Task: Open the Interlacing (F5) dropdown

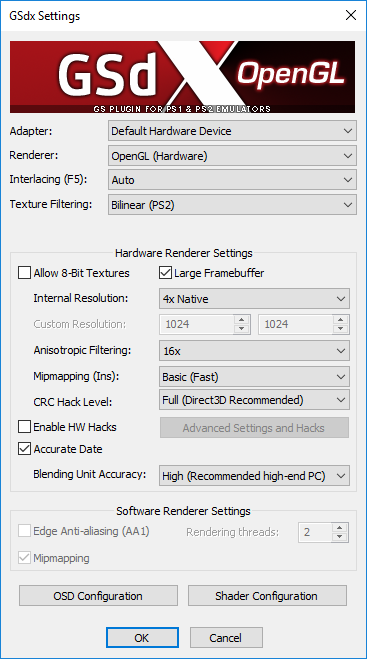Action: point(232,180)
